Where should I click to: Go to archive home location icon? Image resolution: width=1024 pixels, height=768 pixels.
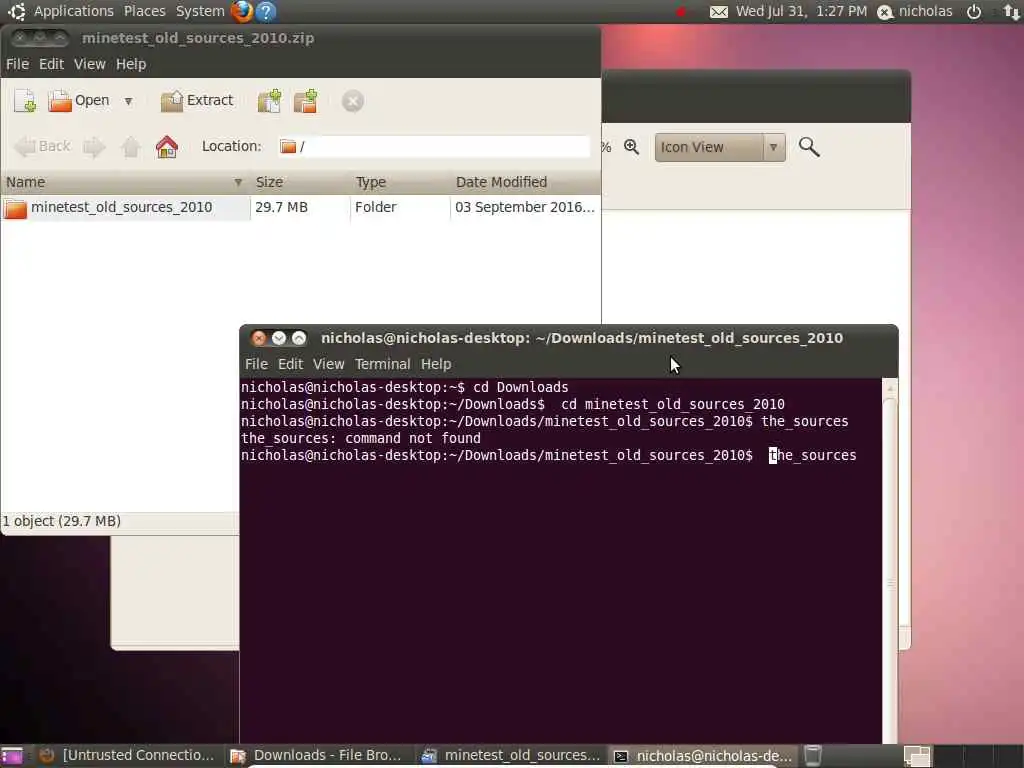click(167, 147)
